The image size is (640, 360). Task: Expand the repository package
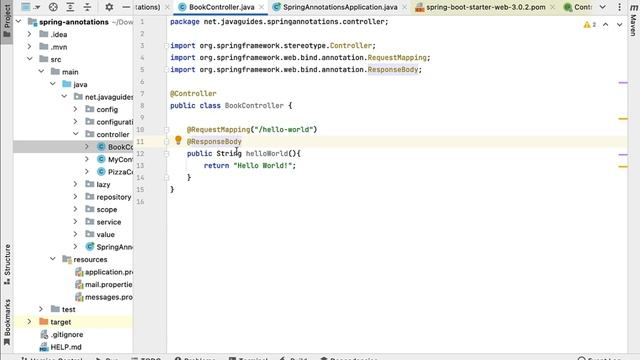[x=76, y=197]
